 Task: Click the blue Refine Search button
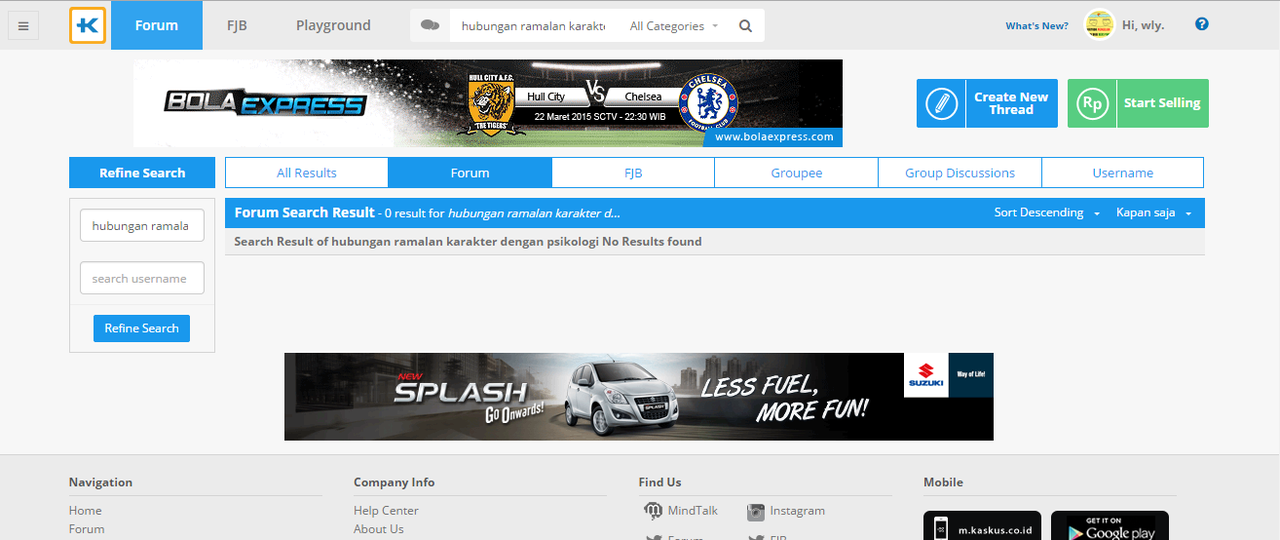(141, 328)
